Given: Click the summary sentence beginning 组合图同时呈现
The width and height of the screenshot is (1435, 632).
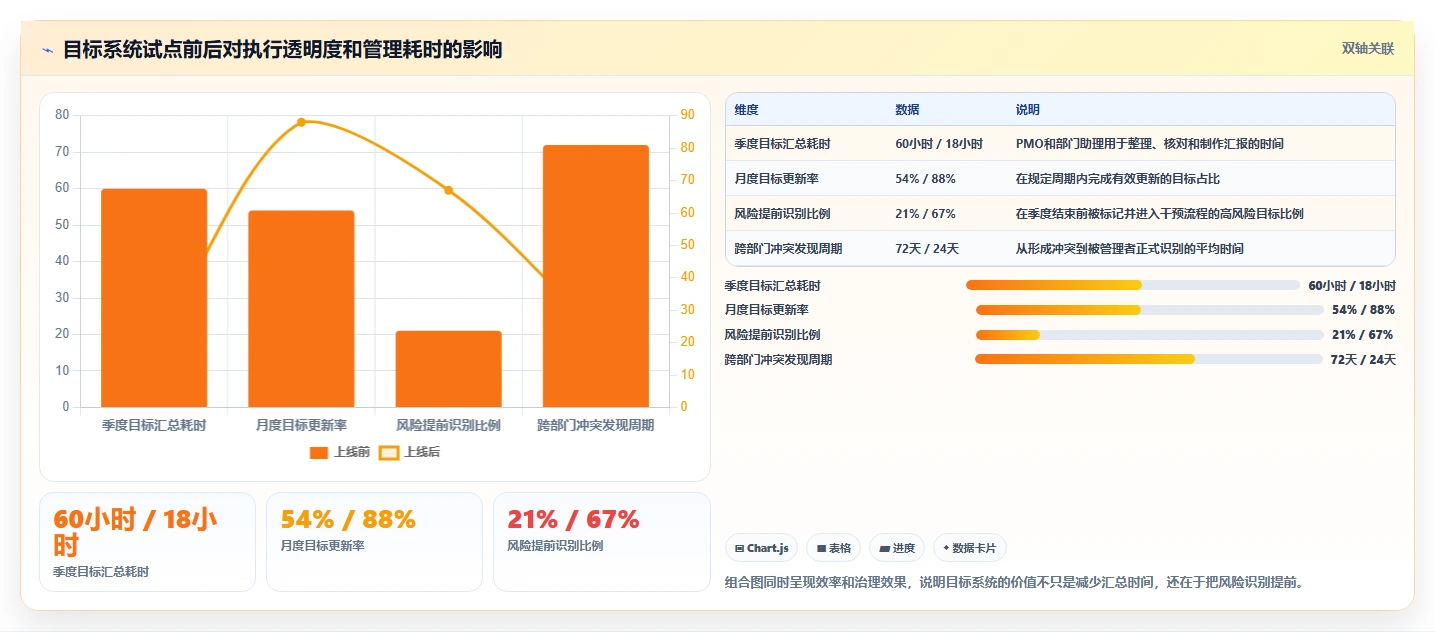Looking at the screenshot, I should point(1014,582).
